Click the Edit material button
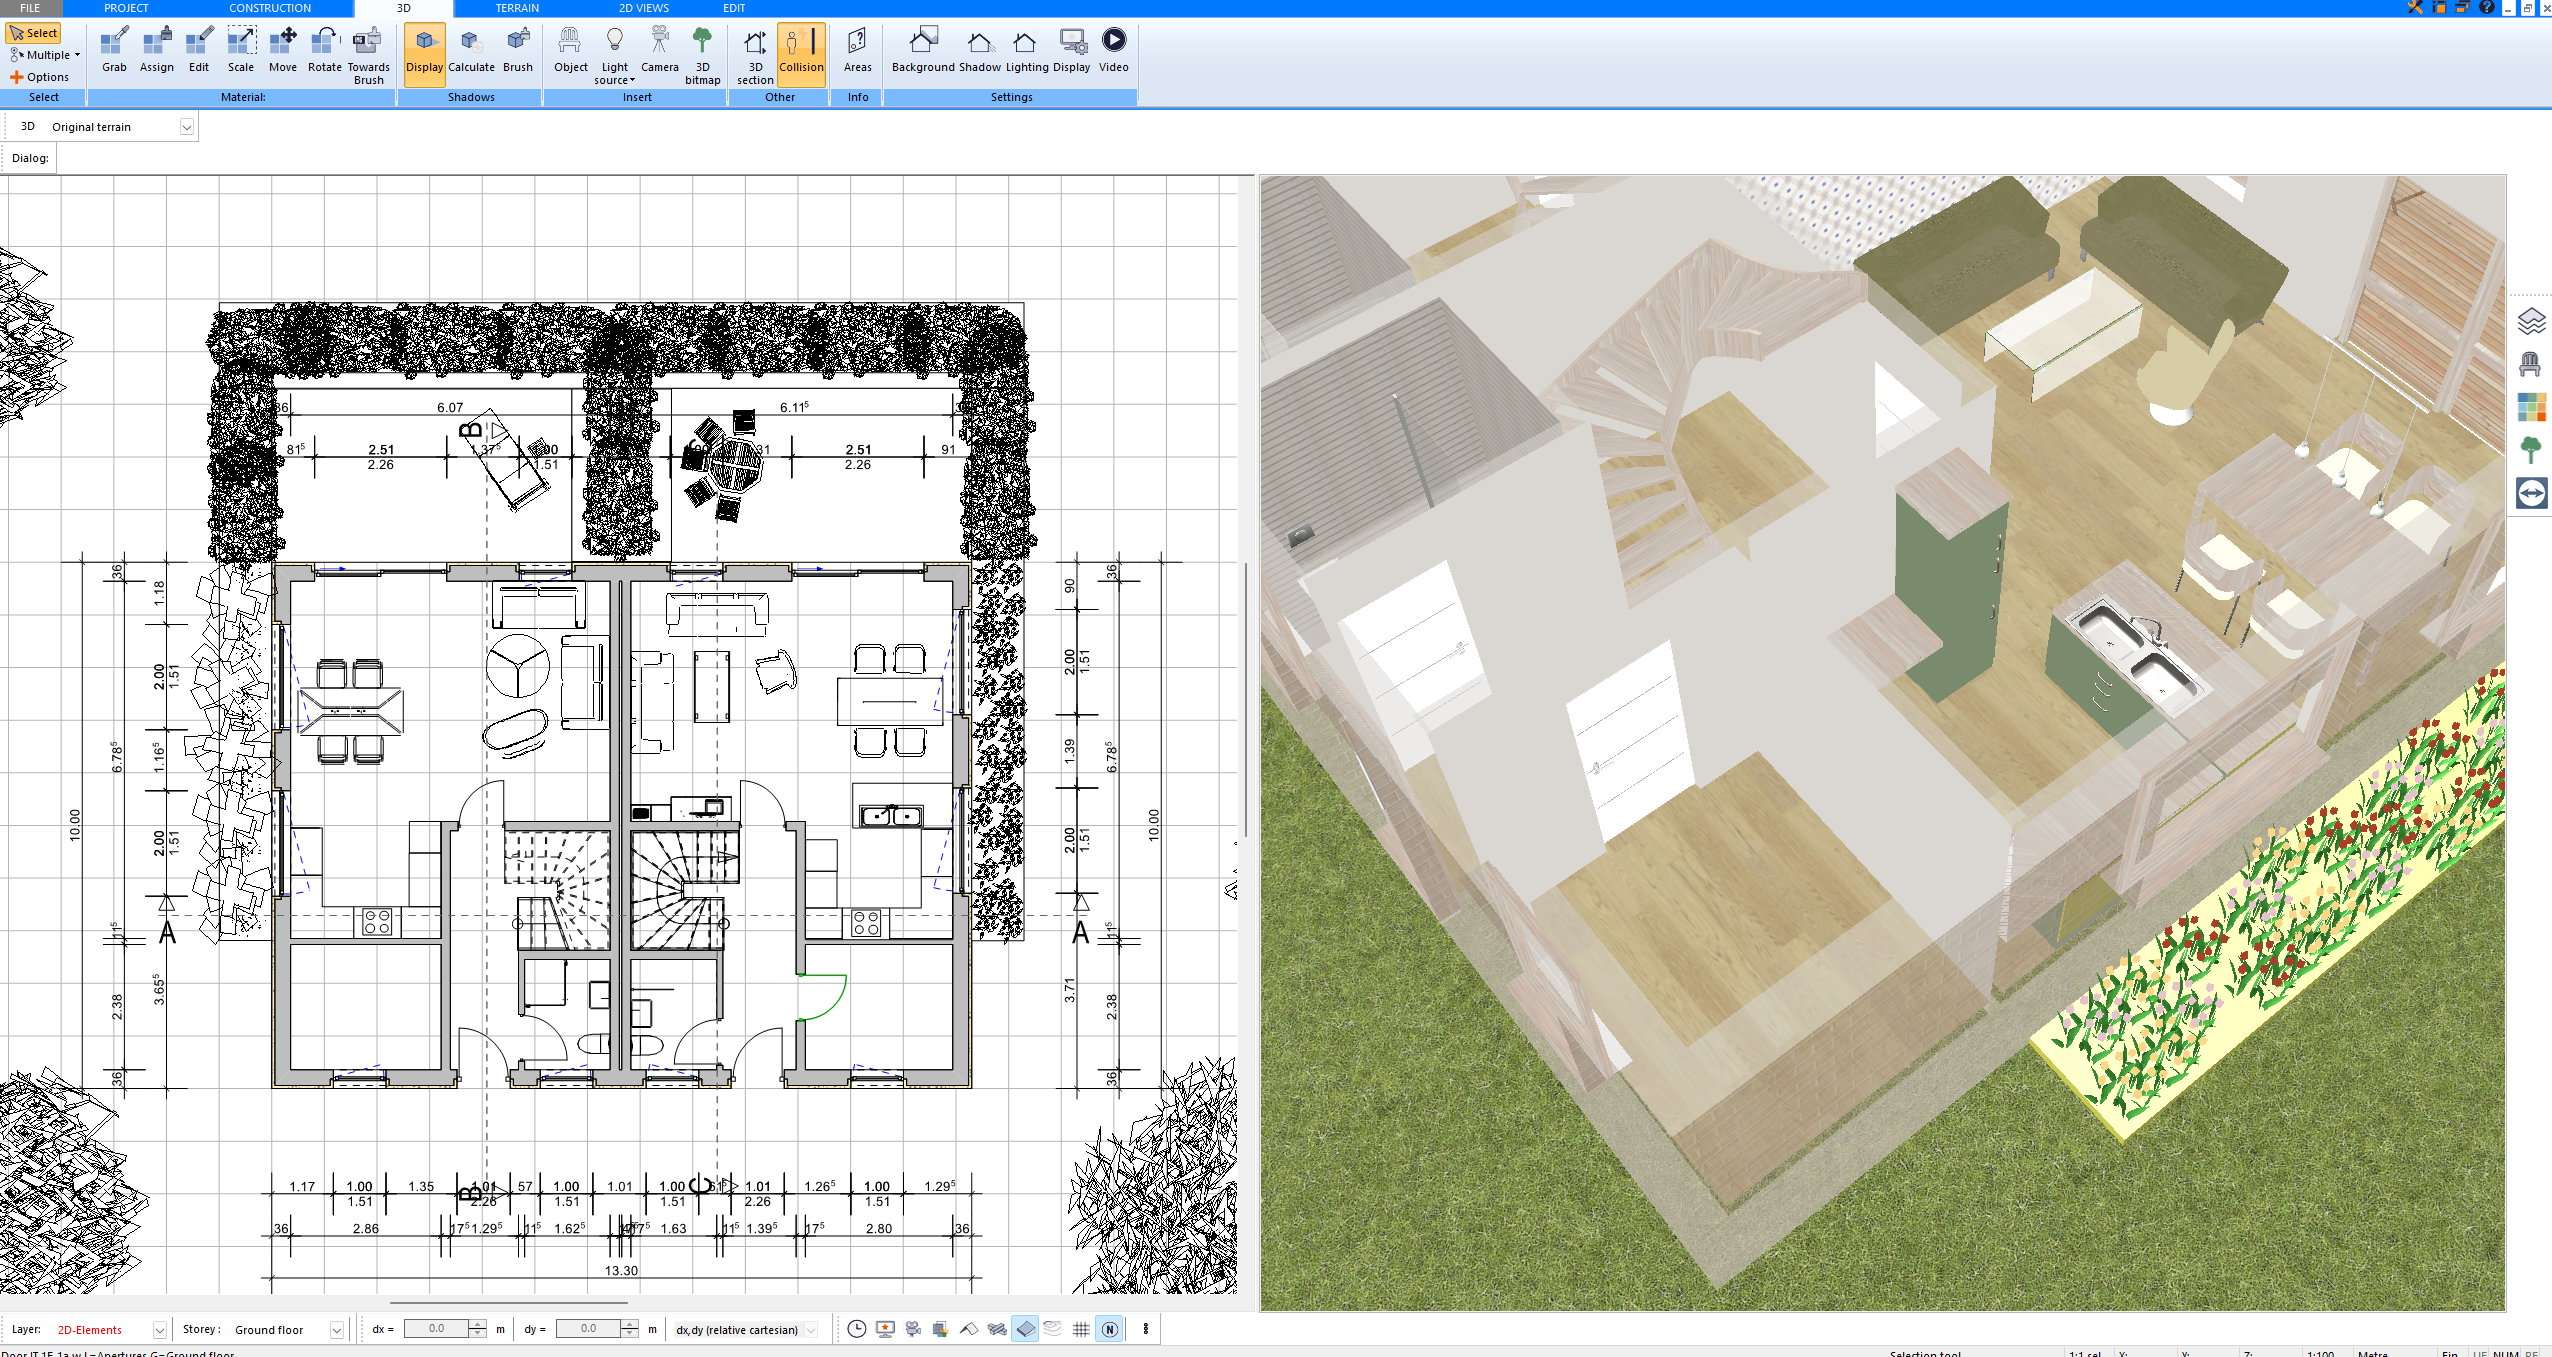The width and height of the screenshot is (2552, 1357). [199, 50]
